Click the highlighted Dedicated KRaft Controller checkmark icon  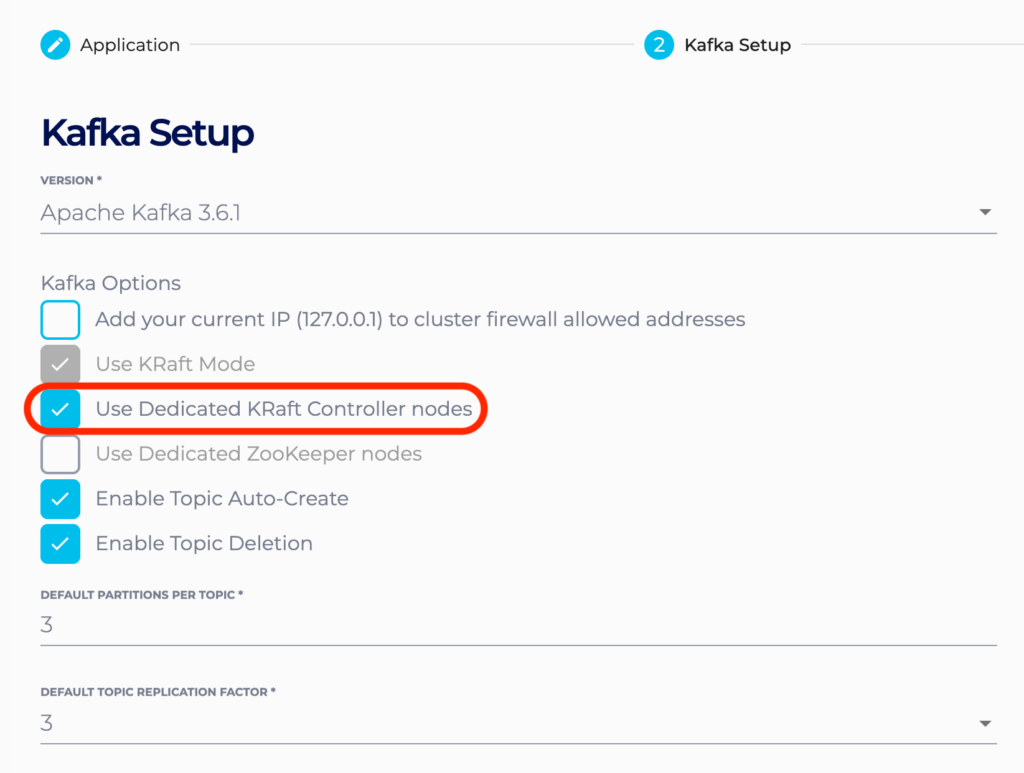pyautogui.click(x=60, y=408)
